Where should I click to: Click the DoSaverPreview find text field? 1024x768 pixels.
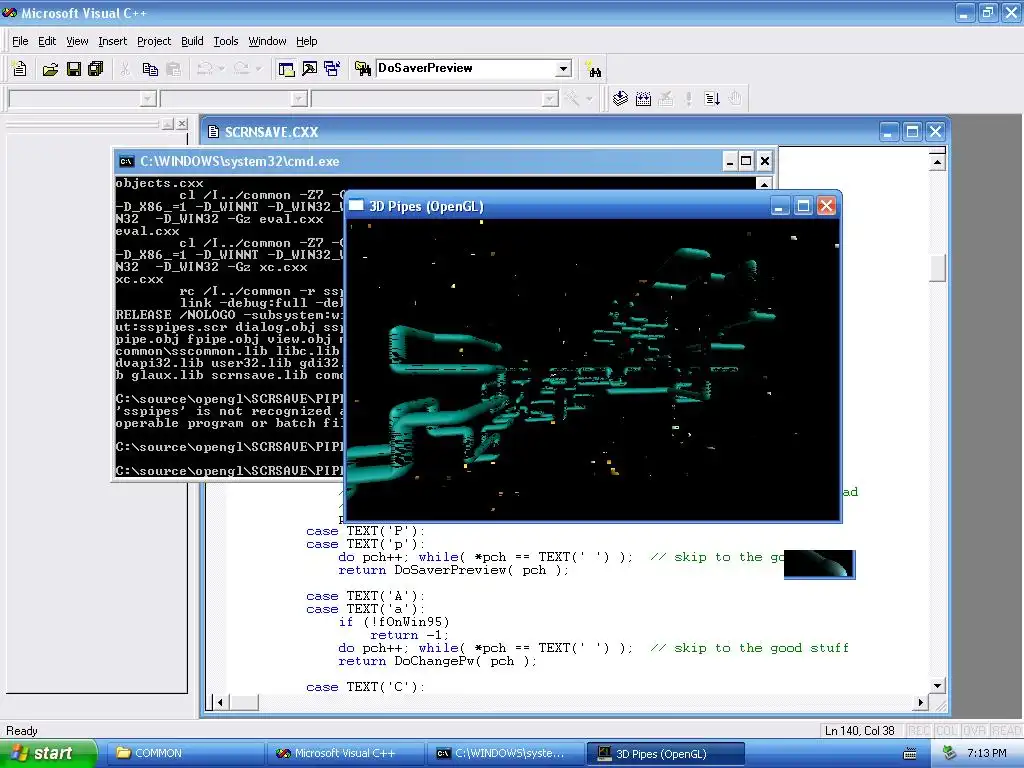(466, 68)
